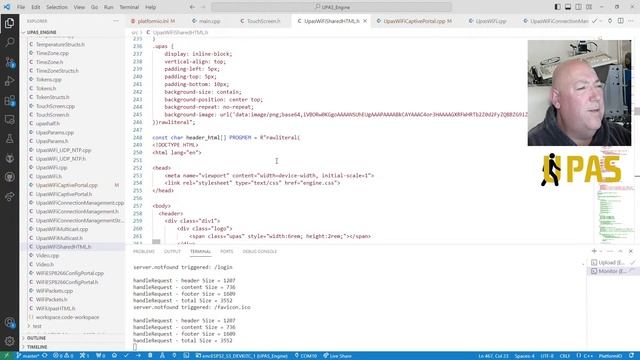Toggle primary side bar layout icon
This screenshot has width=640, height=360.
point(558,7)
